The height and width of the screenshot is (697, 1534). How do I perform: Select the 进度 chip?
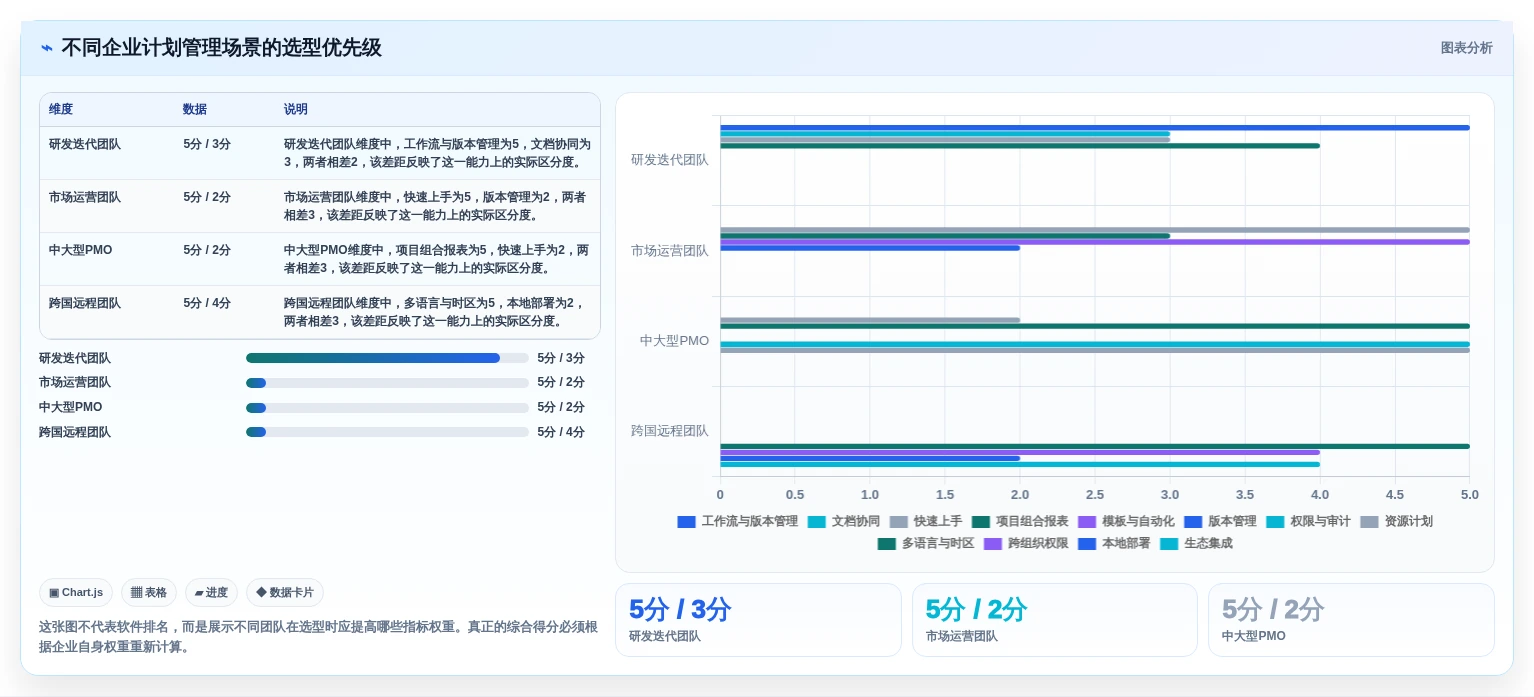coord(211,592)
